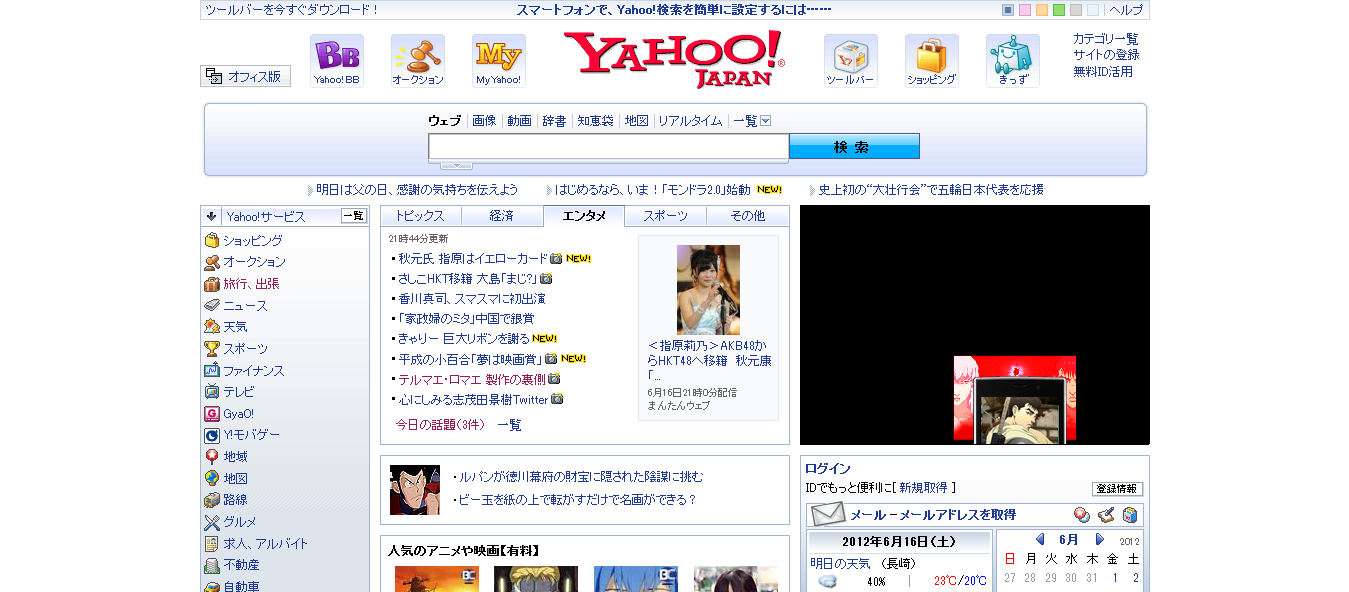Open the ヘルプ link
The height and width of the screenshot is (592, 1349).
[1126, 10]
